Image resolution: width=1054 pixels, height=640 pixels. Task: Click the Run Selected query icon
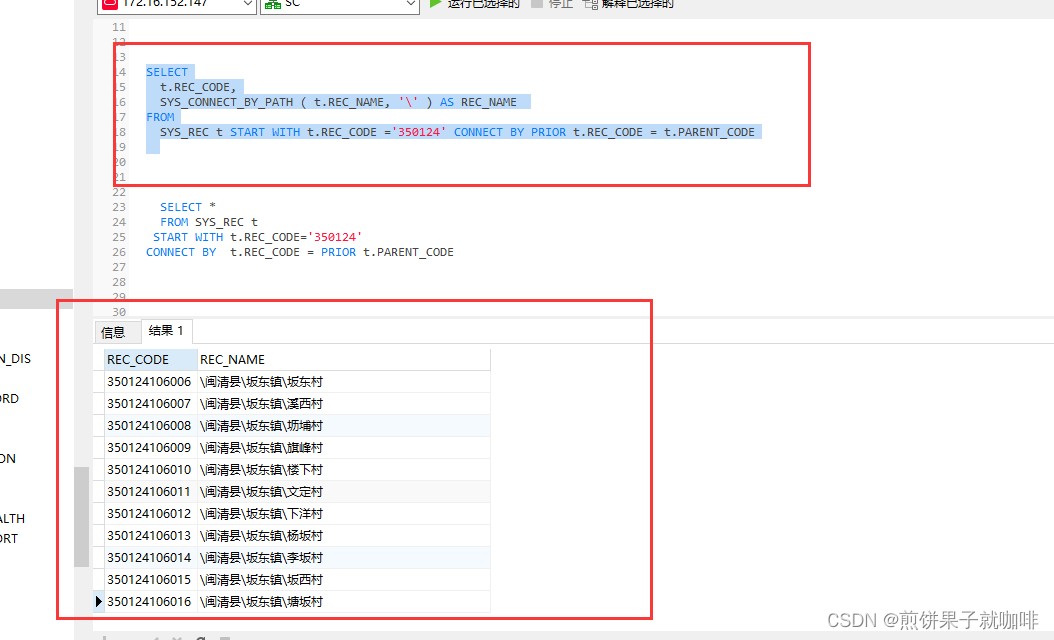(434, 3)
